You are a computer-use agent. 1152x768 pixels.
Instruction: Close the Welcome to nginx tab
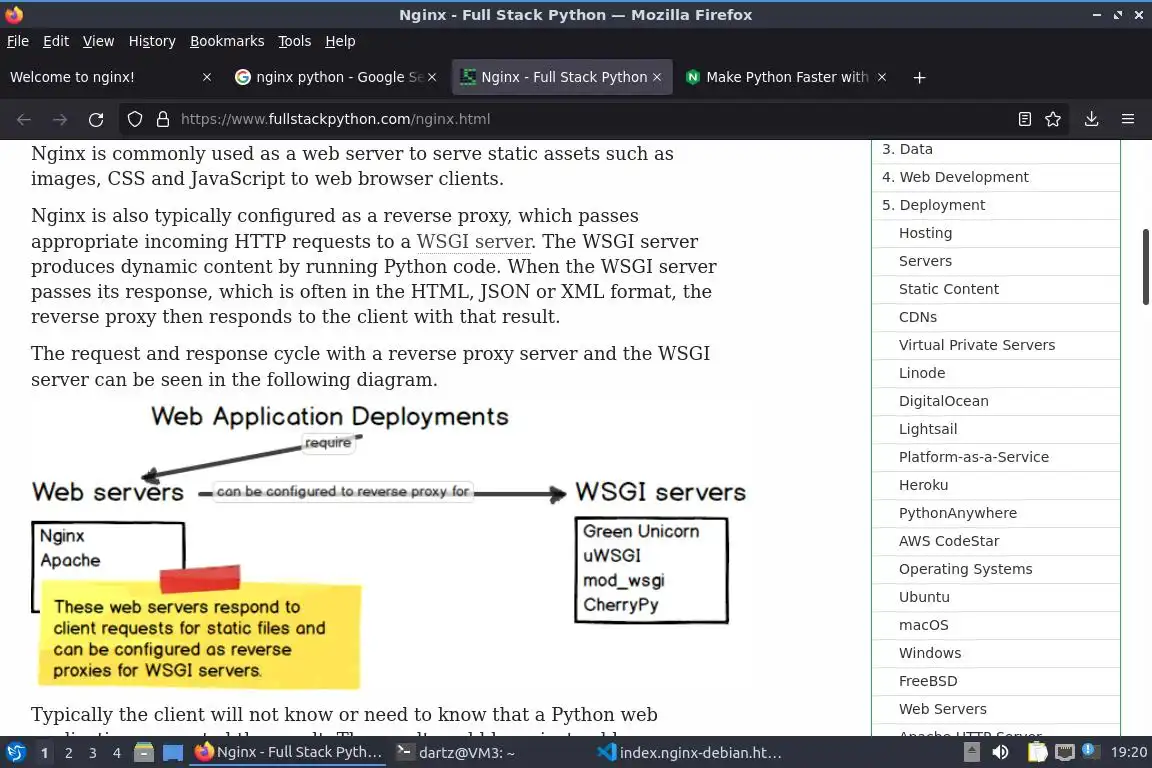[x=207, y=77]
